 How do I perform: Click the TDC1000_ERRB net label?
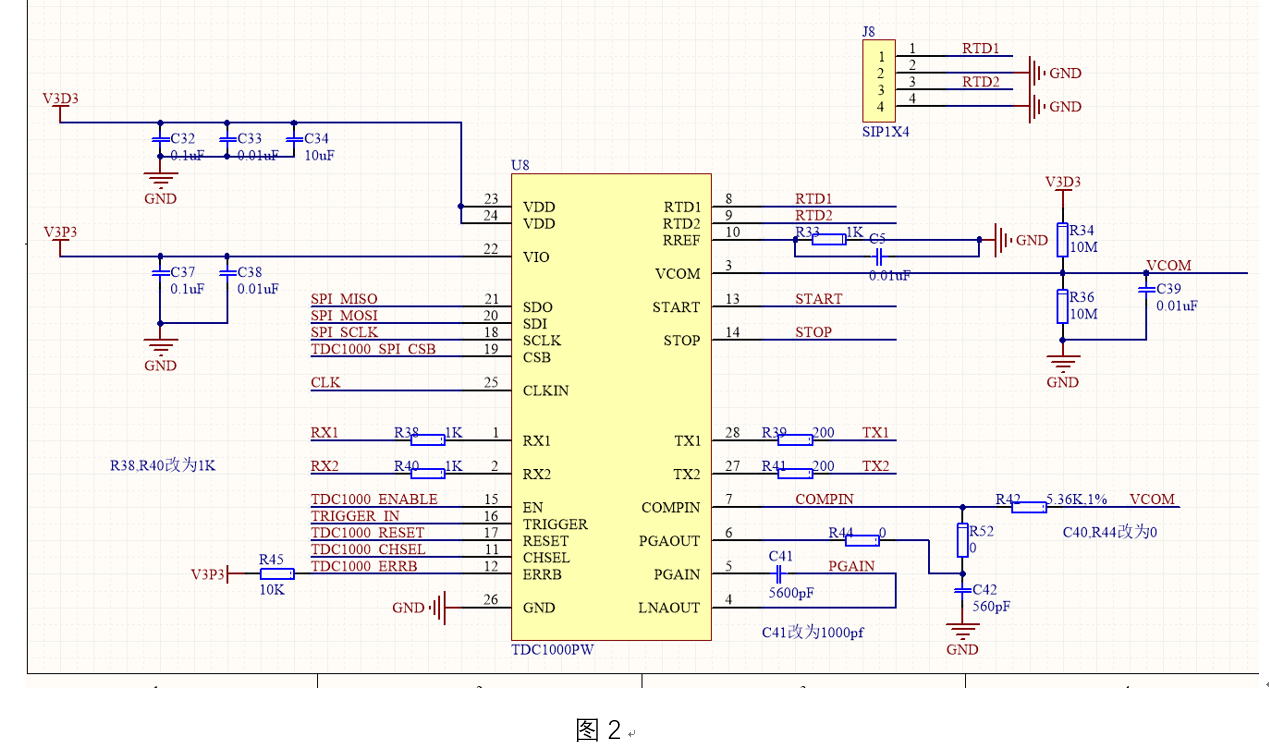[x=364, y=566]
